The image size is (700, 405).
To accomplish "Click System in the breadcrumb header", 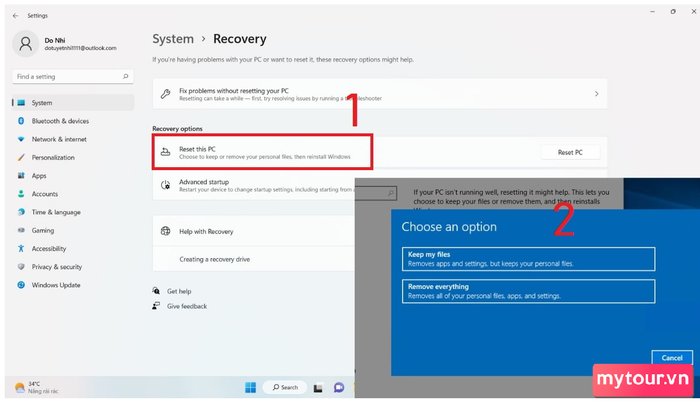I will coord(173,39).
